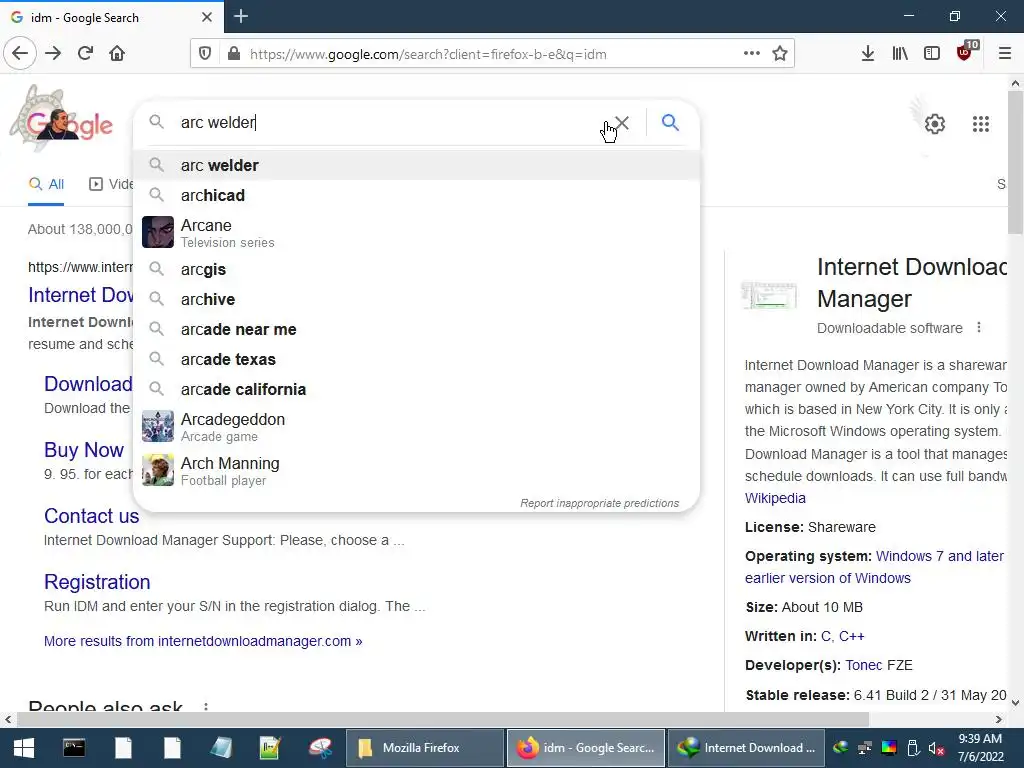The height and width of the screenshot is (768, 1024).
Task: Choose Arch Manning Football player suggestion
Action: coord(416,470)
